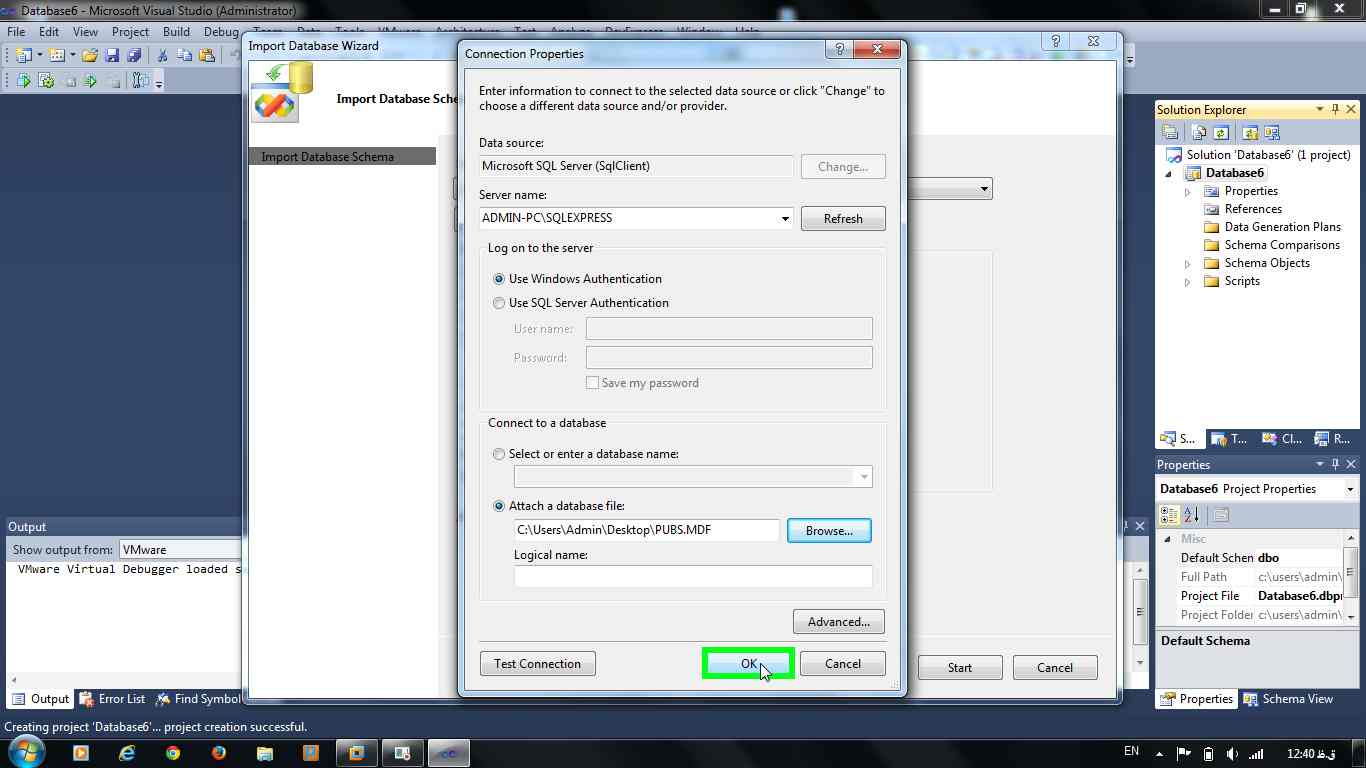The height and width of the screenshot is (768, 1366).
Task: Choose Select or enter a database name
Action: click(499, 454)
